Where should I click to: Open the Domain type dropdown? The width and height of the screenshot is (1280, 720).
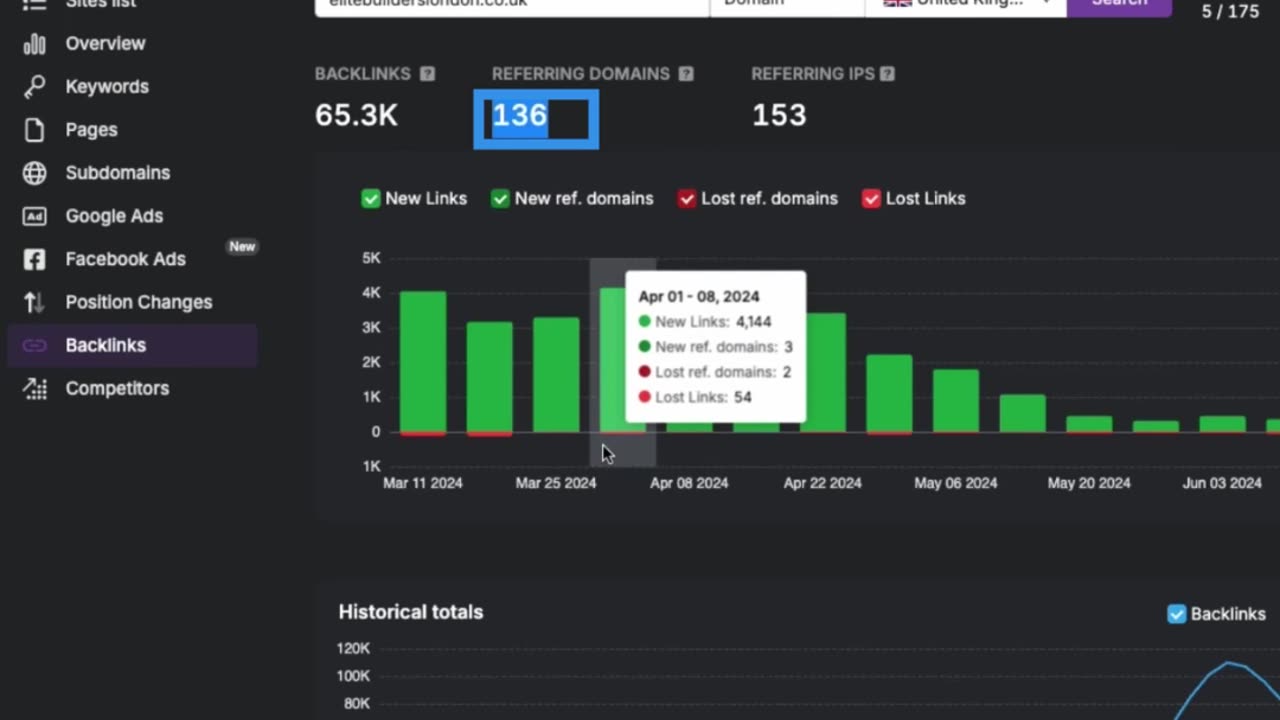787,4
